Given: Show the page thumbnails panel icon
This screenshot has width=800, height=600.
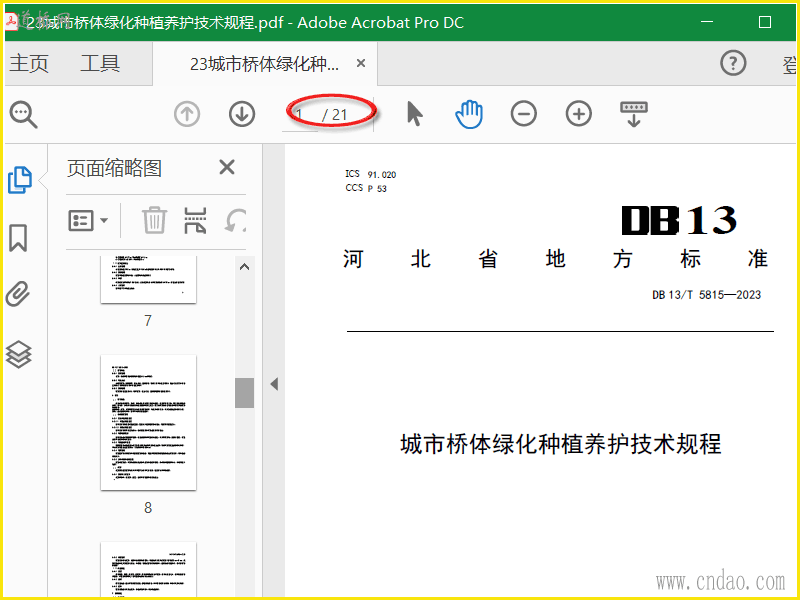Looking at the screenshot, I should click(20, 180).
